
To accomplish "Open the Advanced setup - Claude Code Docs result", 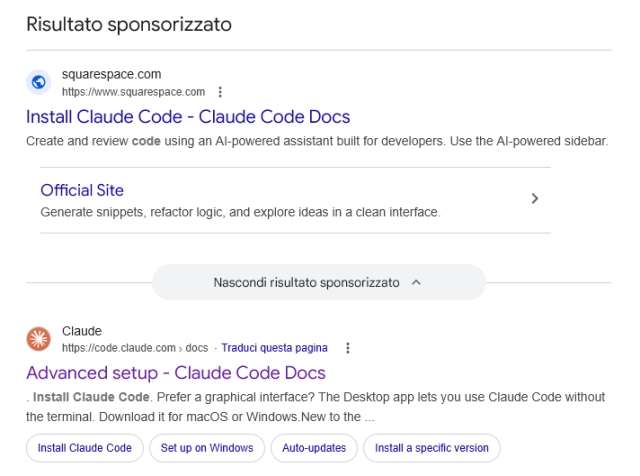I will point(176,373).
